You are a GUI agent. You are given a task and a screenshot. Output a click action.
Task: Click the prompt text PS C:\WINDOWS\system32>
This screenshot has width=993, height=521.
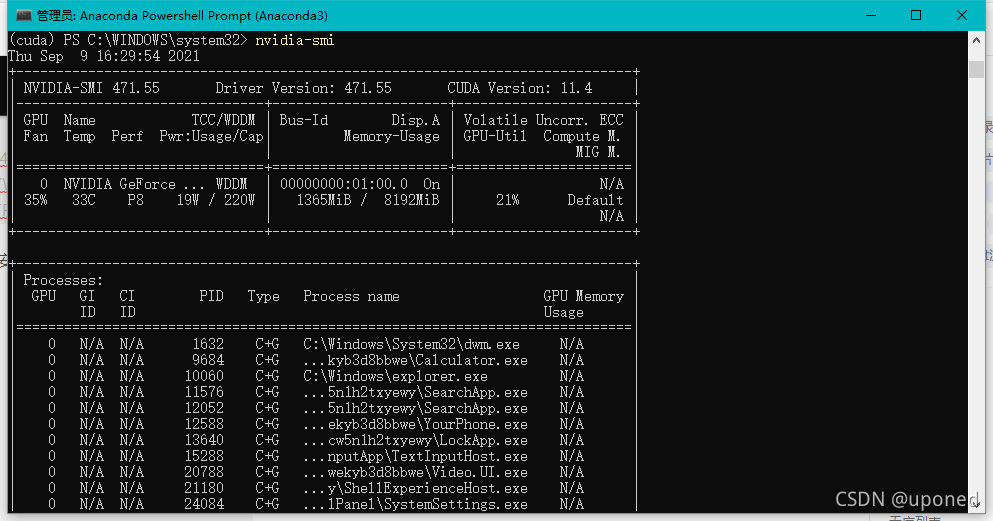(x=155, y=41)
